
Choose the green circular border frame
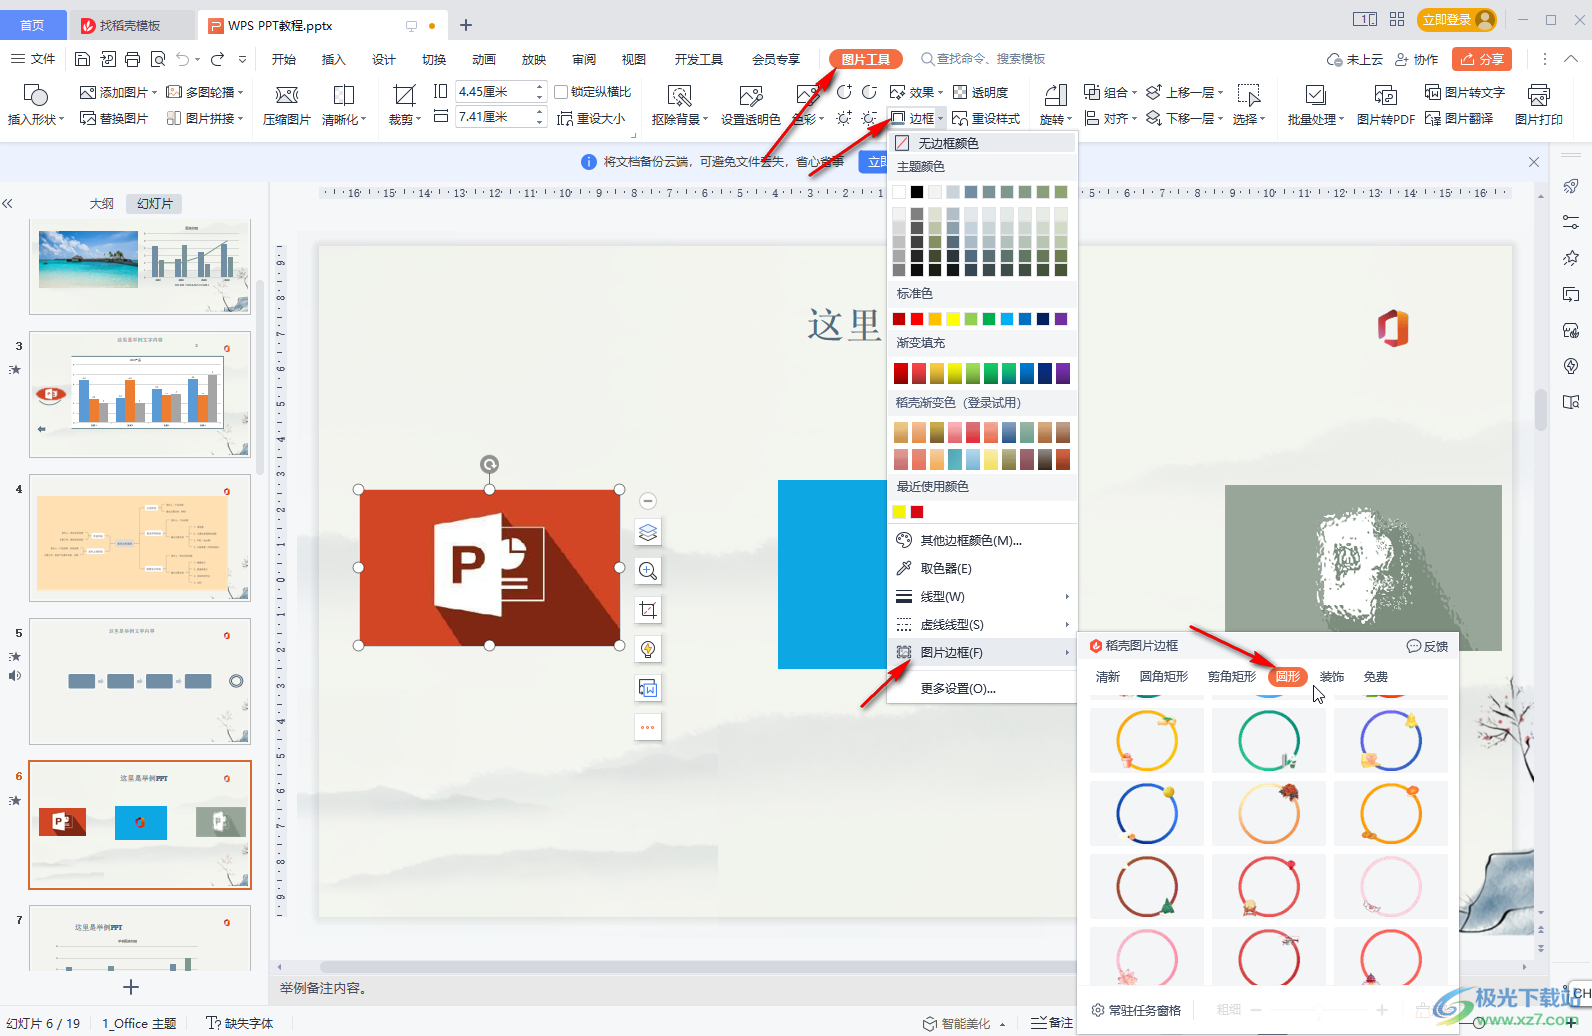coord(1269,741)
